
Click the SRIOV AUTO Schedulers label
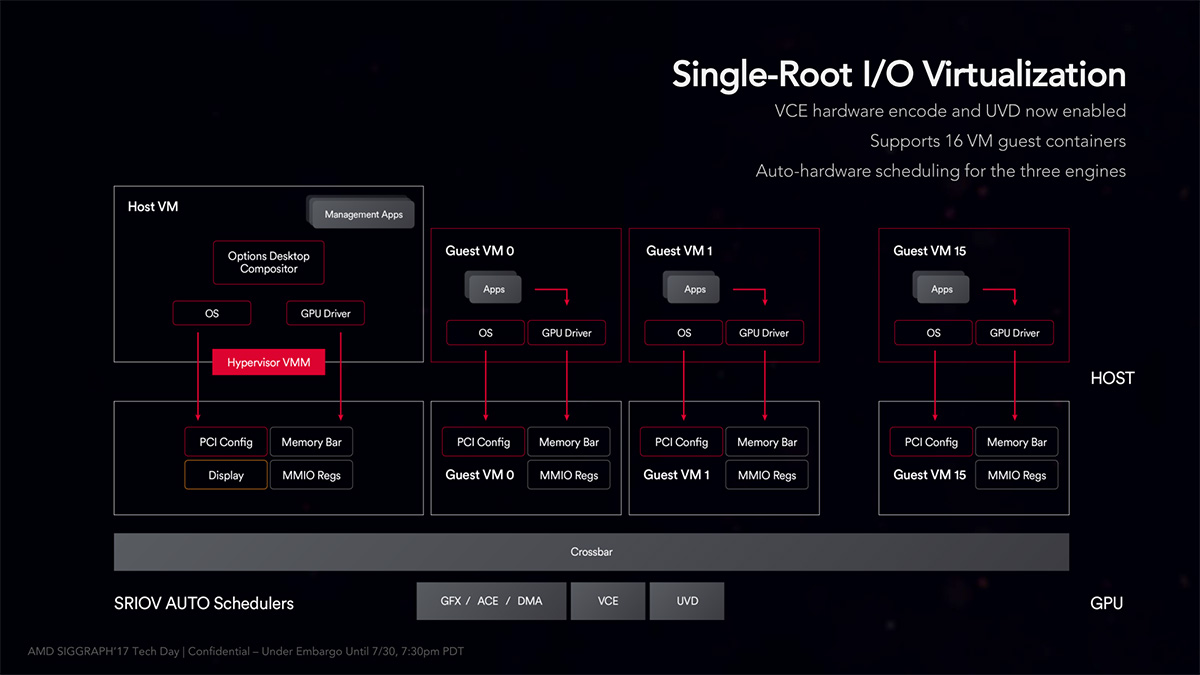tap(204, 603)
